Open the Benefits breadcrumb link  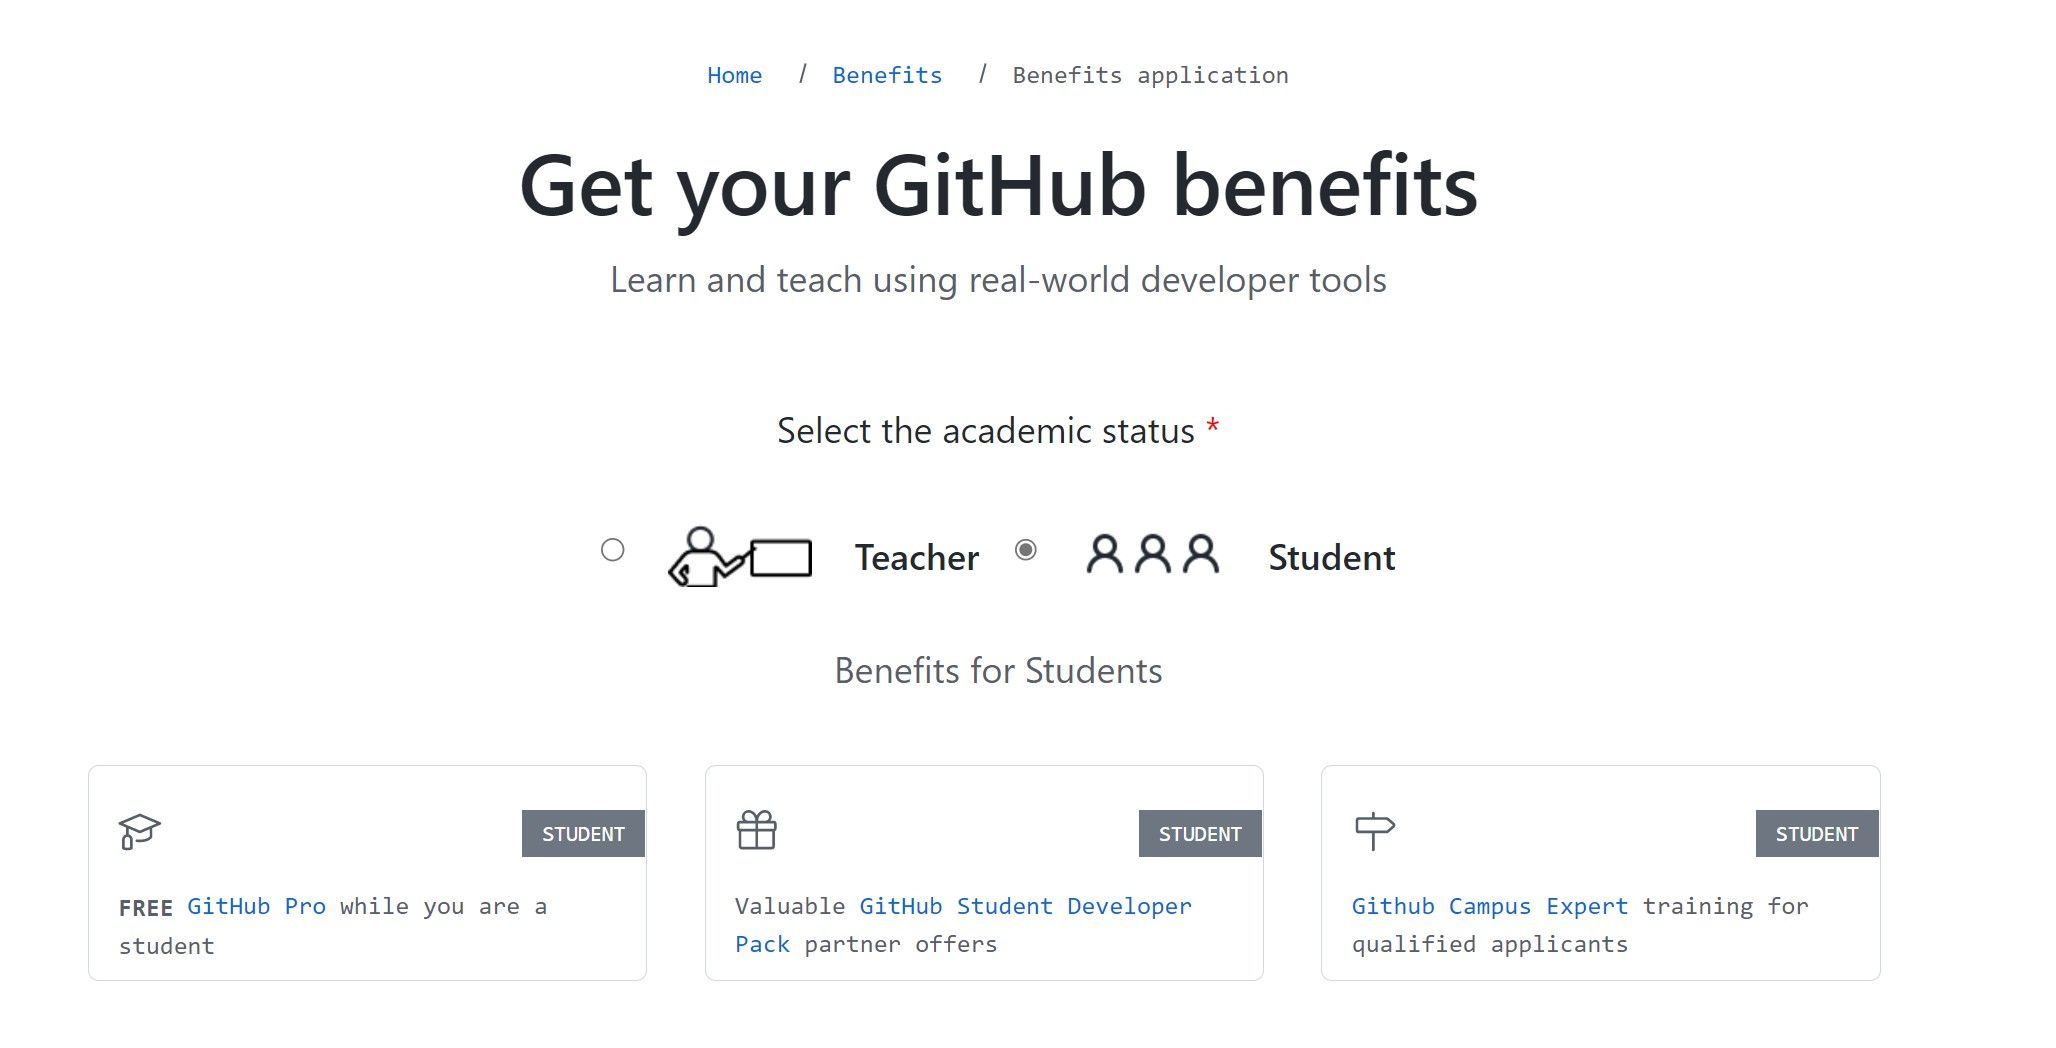pos(886,74)
